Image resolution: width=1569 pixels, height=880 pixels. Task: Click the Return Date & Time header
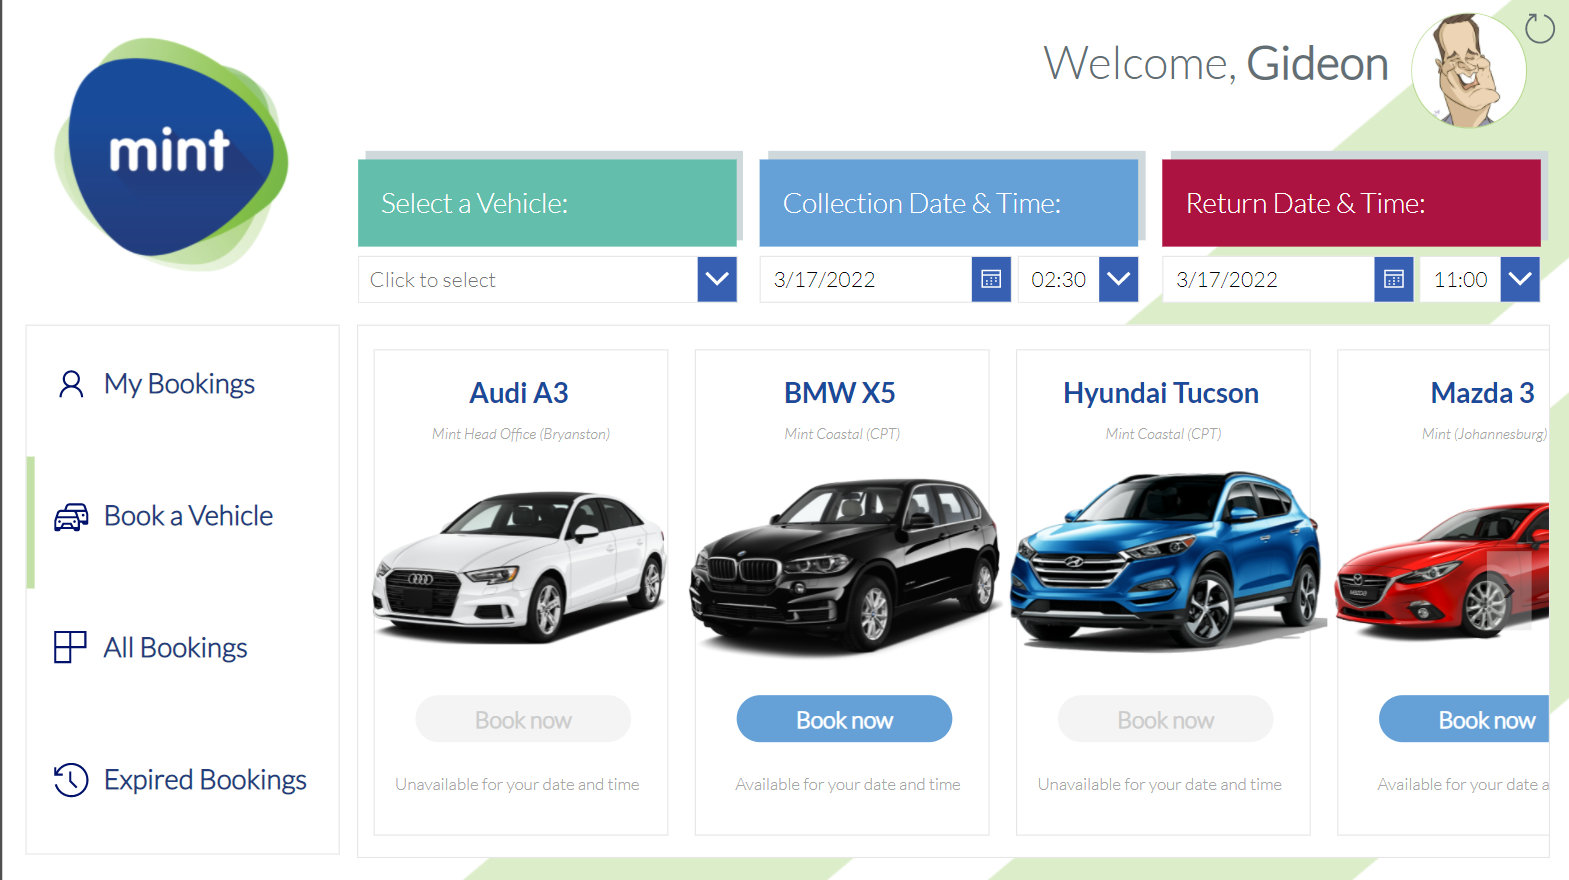1351,203
